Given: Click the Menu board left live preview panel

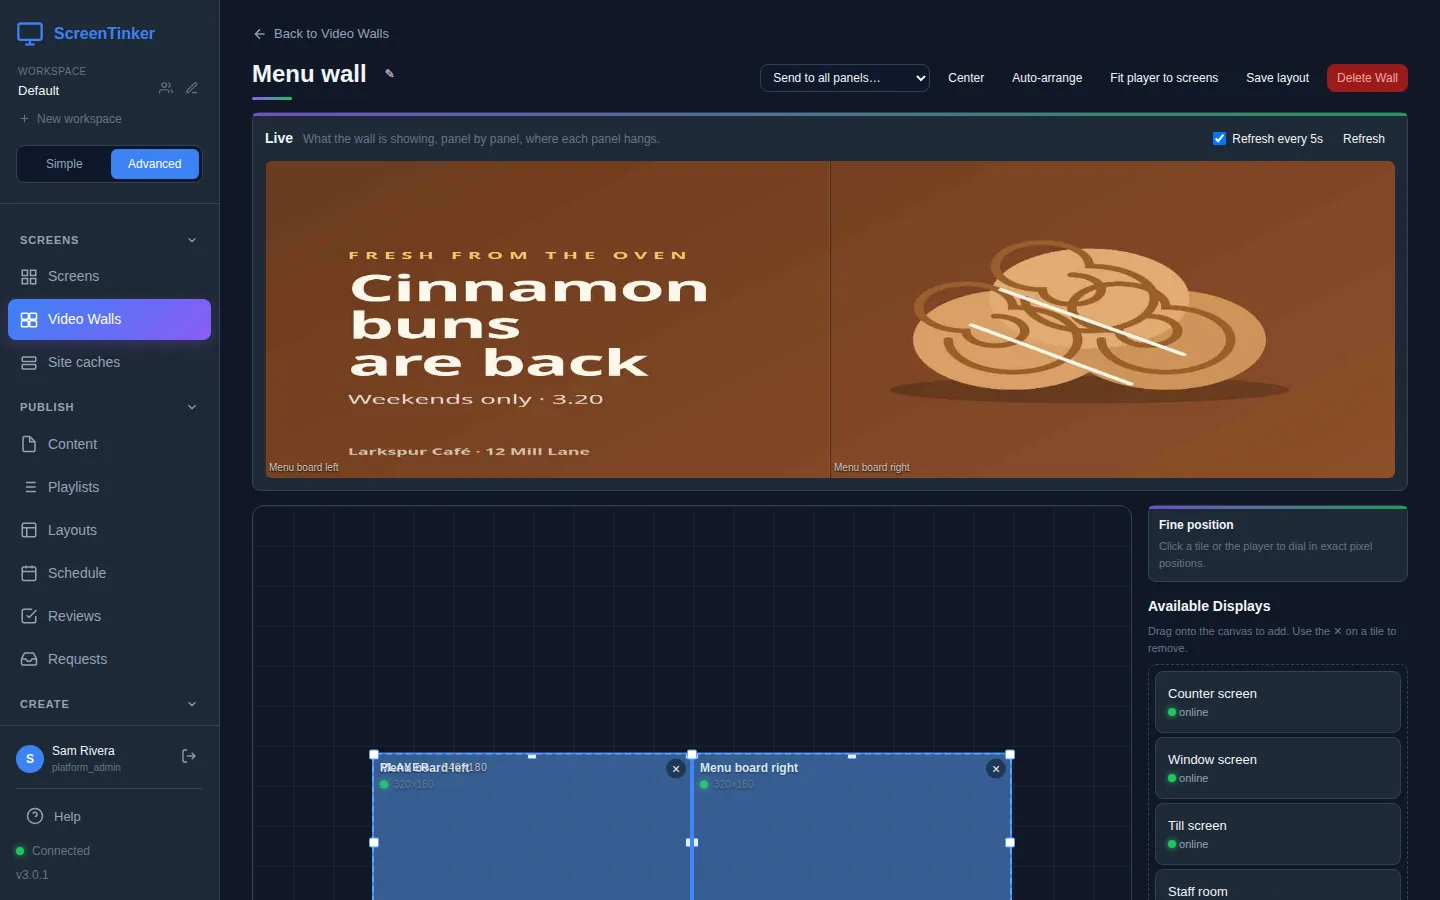Looking at the screenshot, I should (548, 320).
